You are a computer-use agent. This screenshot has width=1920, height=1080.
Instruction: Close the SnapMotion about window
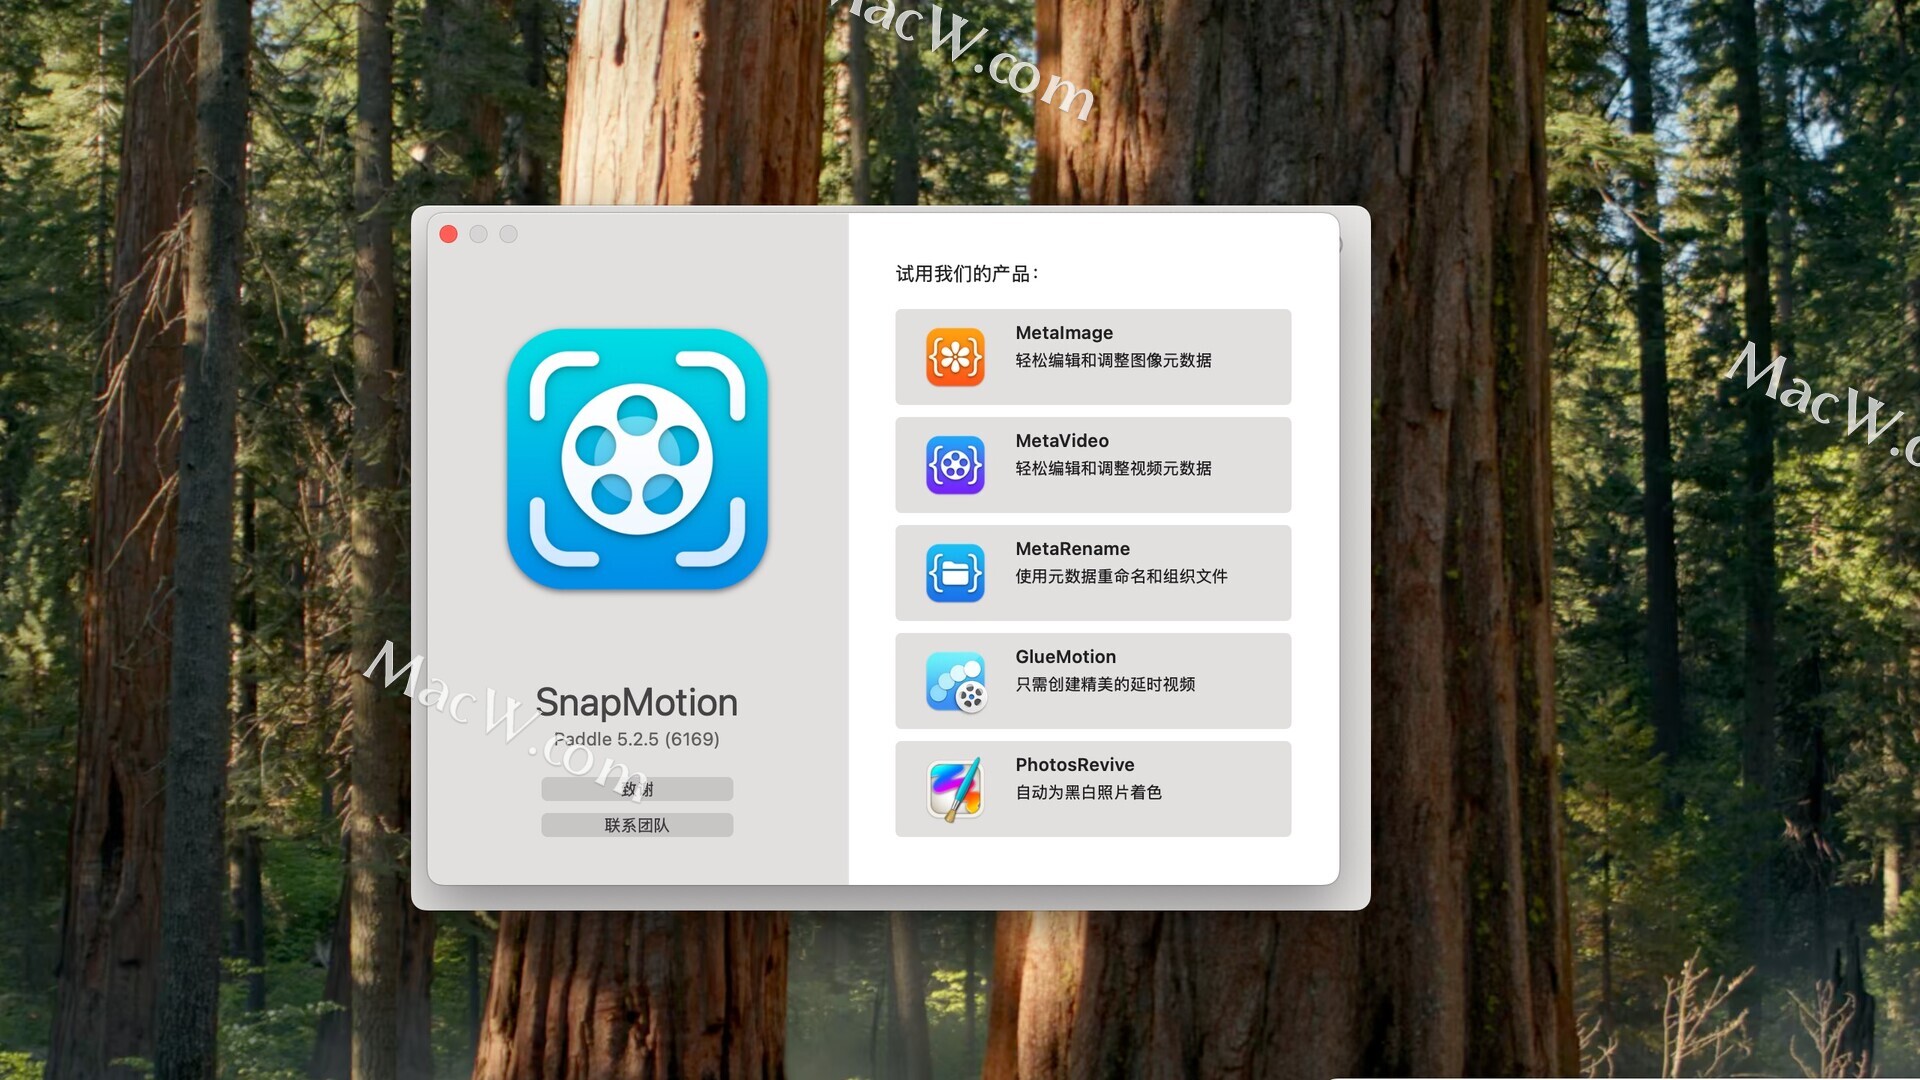(x=449, y=234)
